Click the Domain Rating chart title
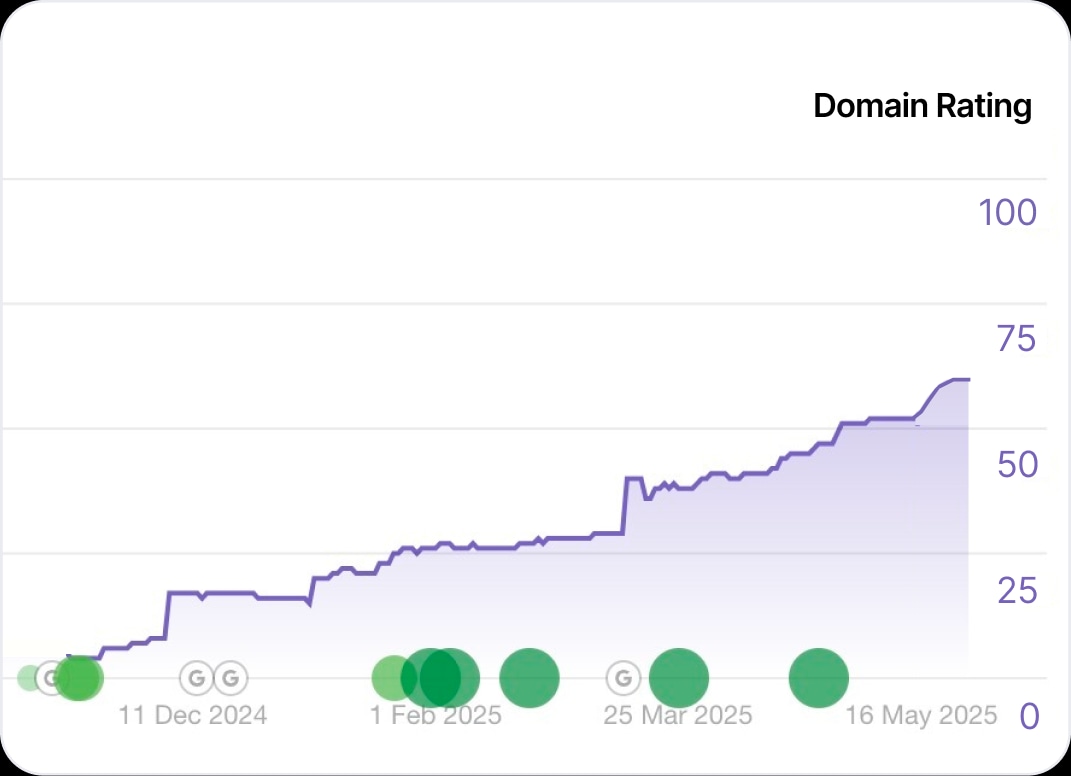 pyautogui.click(x=922, y=105)
